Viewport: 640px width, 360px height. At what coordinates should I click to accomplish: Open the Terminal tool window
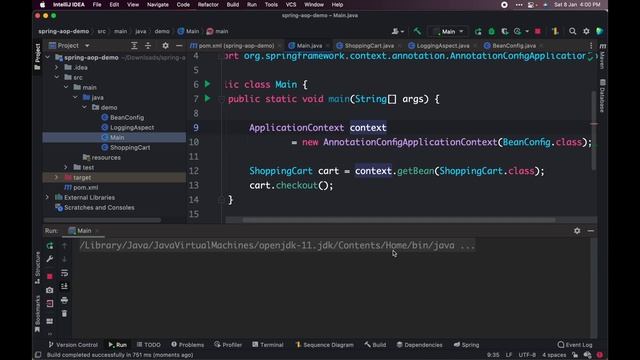(x=268, y=345)
